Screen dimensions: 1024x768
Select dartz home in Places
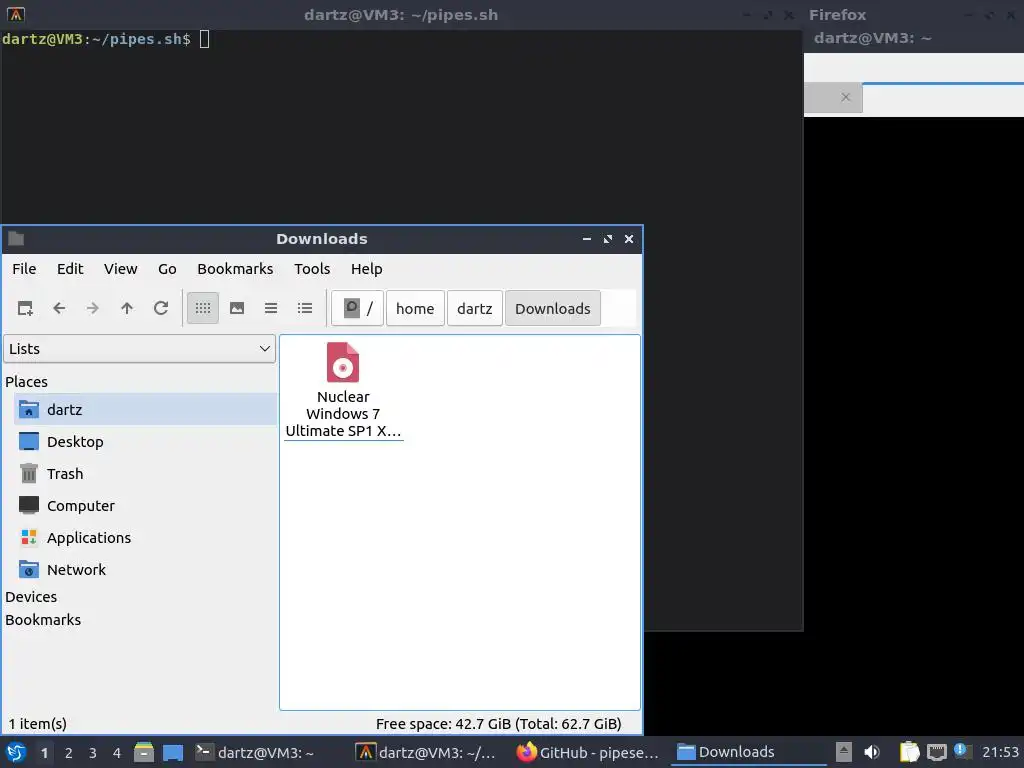tap(145, 409)
